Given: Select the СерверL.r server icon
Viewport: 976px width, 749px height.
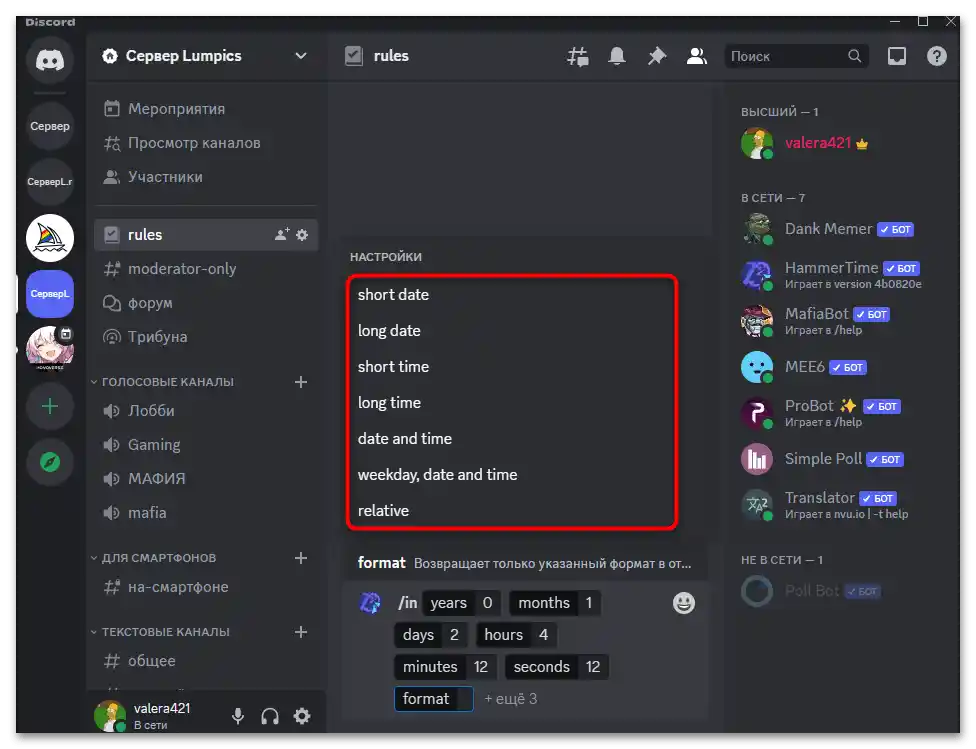Looking at the screenshot, I should [50, 182].
